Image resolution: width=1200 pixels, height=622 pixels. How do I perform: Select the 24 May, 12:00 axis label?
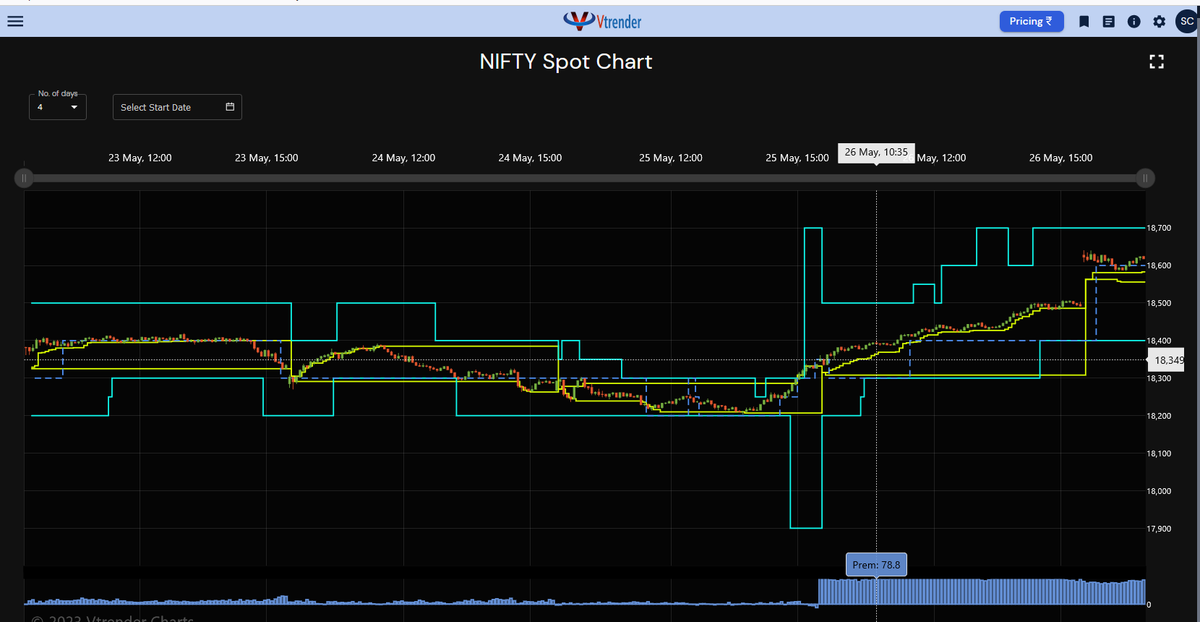coord(403,157)
